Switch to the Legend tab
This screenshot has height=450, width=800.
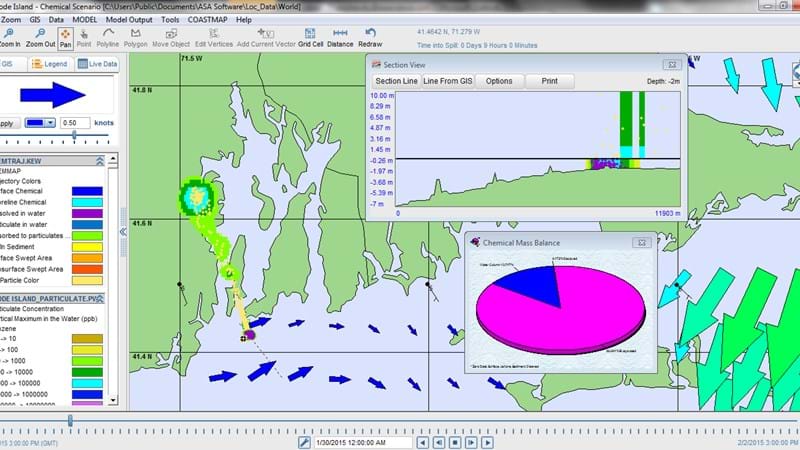(49, 64)
